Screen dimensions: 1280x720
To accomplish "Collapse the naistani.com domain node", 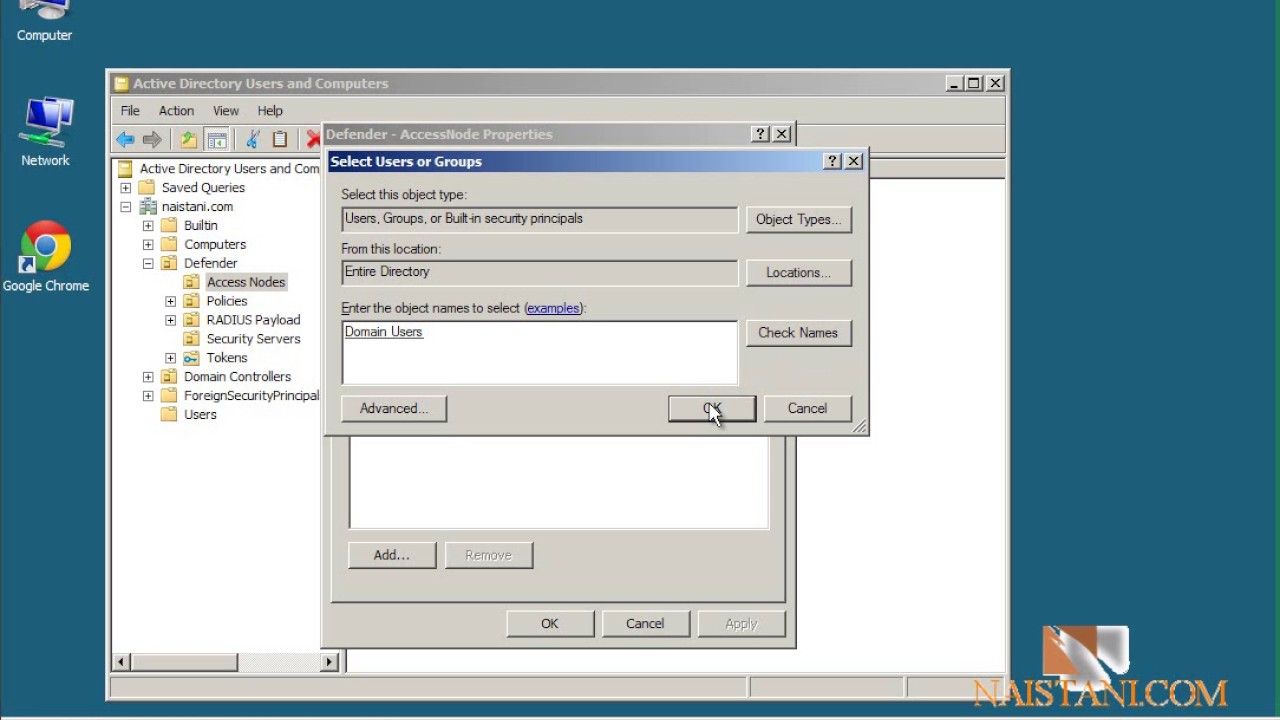I will coord(125,207).
